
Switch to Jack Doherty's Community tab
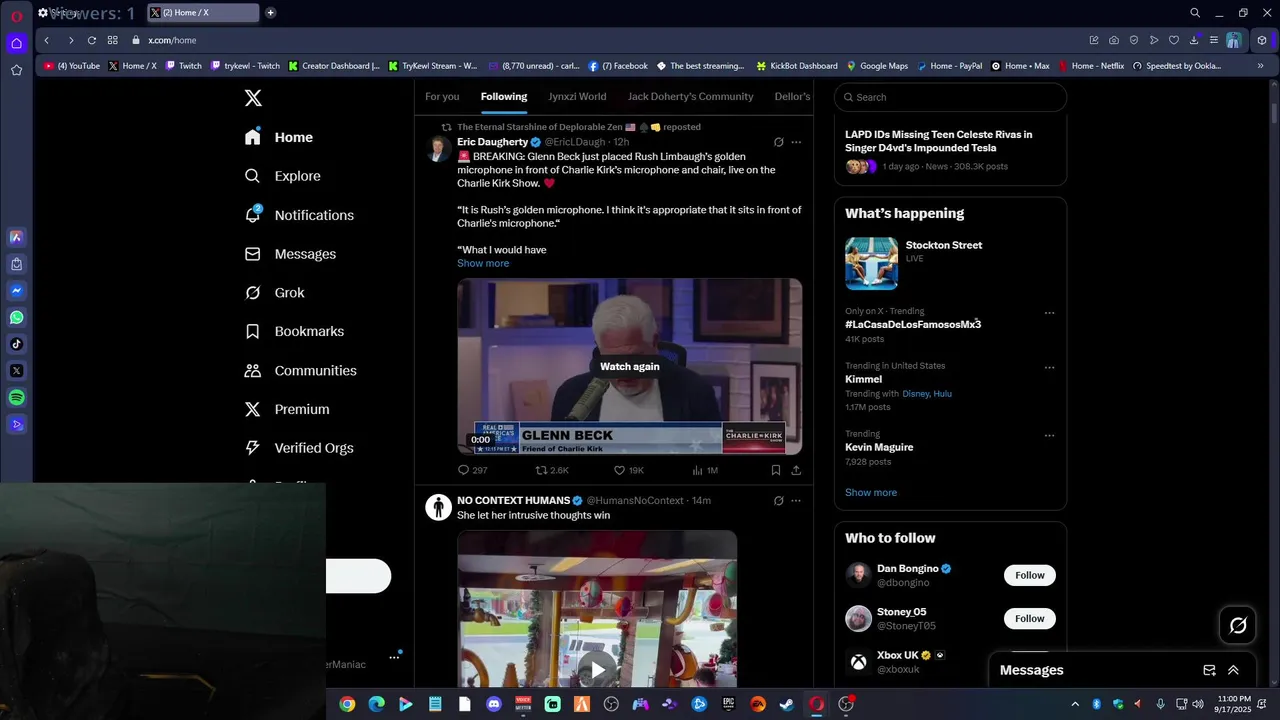coord(690,97)
